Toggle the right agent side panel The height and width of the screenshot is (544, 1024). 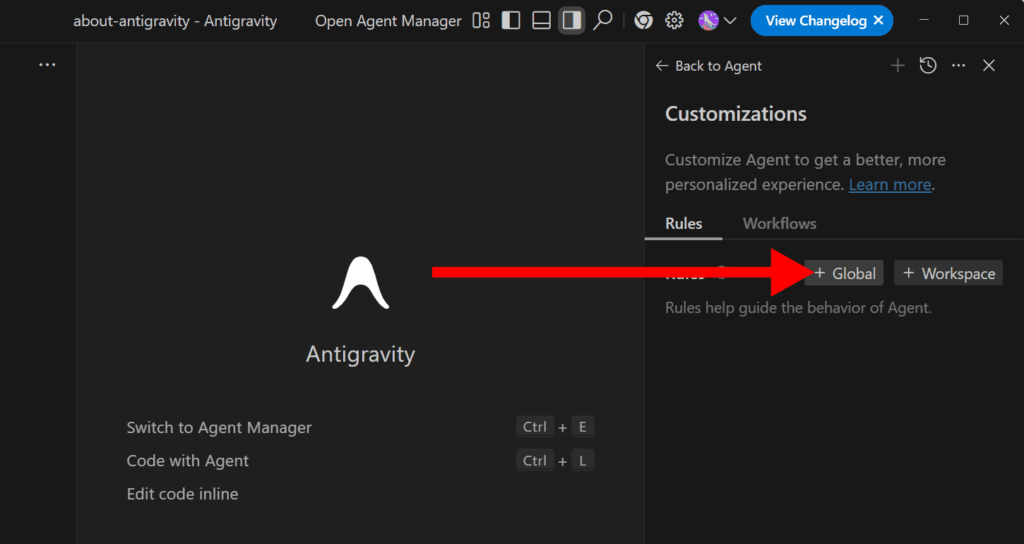(x=571, y=21)
